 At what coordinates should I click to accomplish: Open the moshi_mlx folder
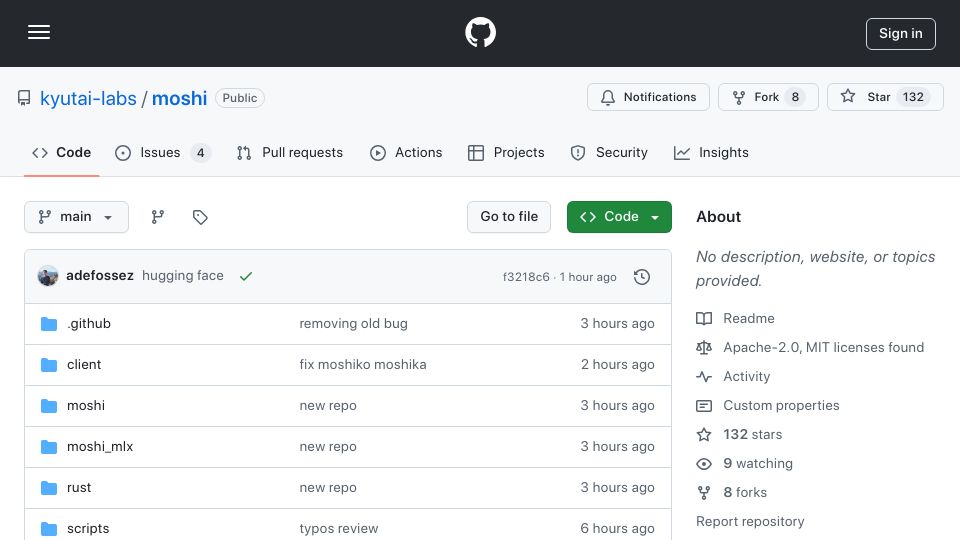100,446
